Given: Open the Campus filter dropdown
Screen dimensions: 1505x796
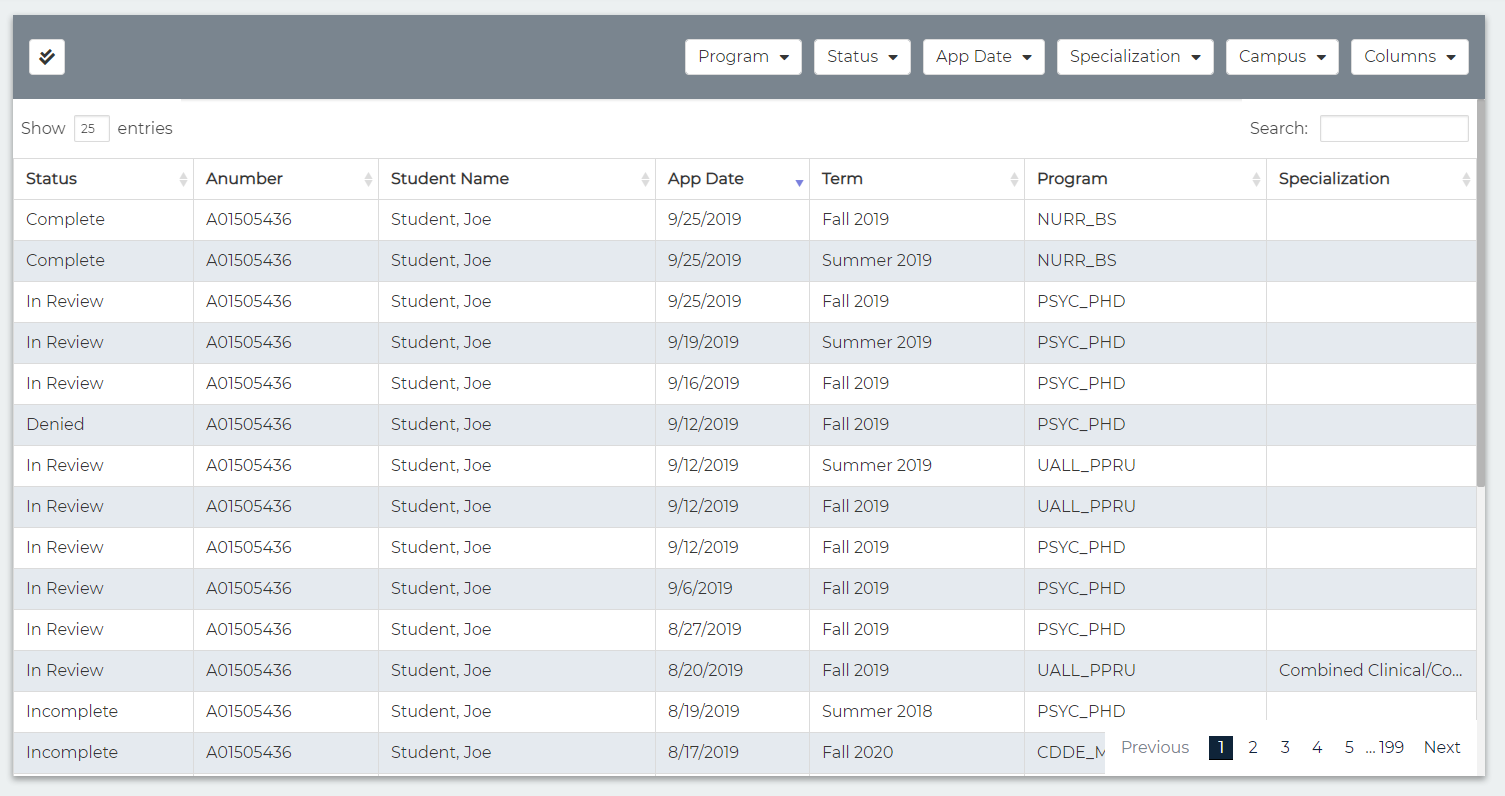Looking at the screenshot, I should (x=1282, y=57).
